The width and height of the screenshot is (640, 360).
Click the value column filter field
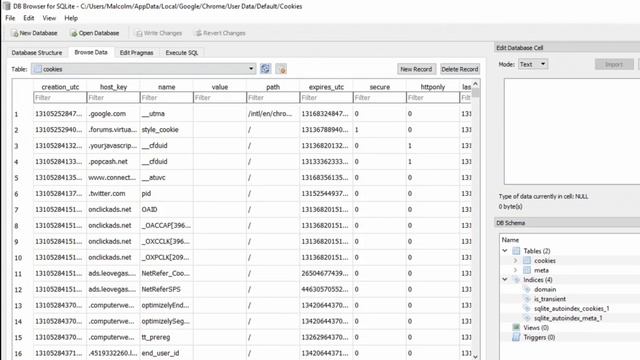click(220, 98)
